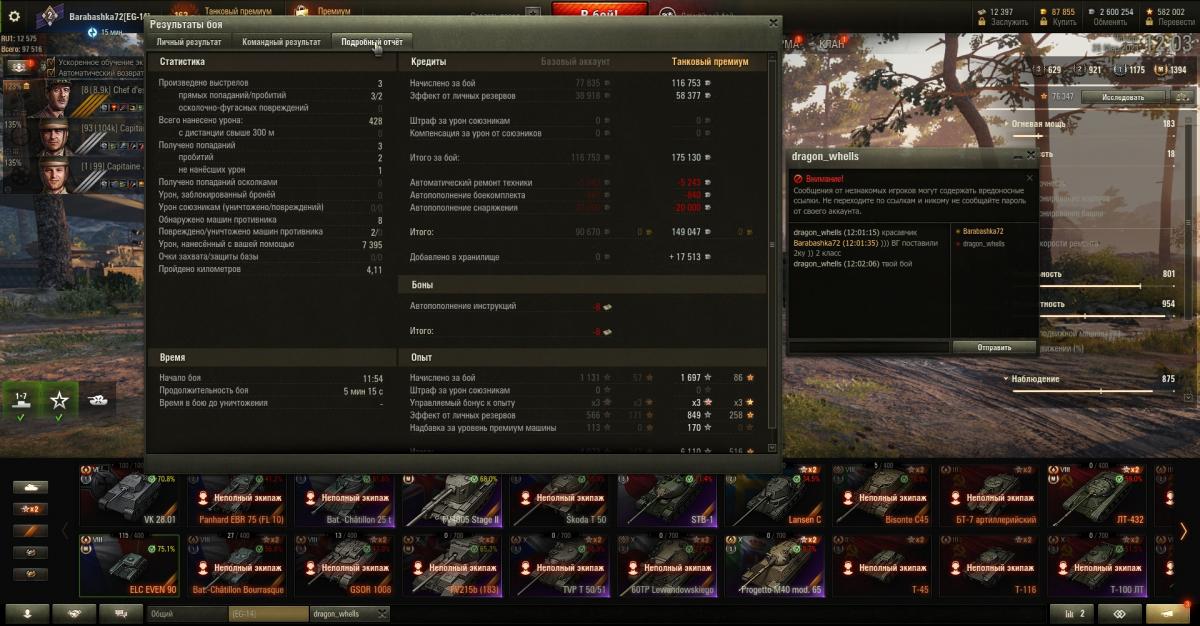The width and height of the screenshot is (1200, 626).
Task: Open the session statistics button
Action: (x=1072, y=614)
